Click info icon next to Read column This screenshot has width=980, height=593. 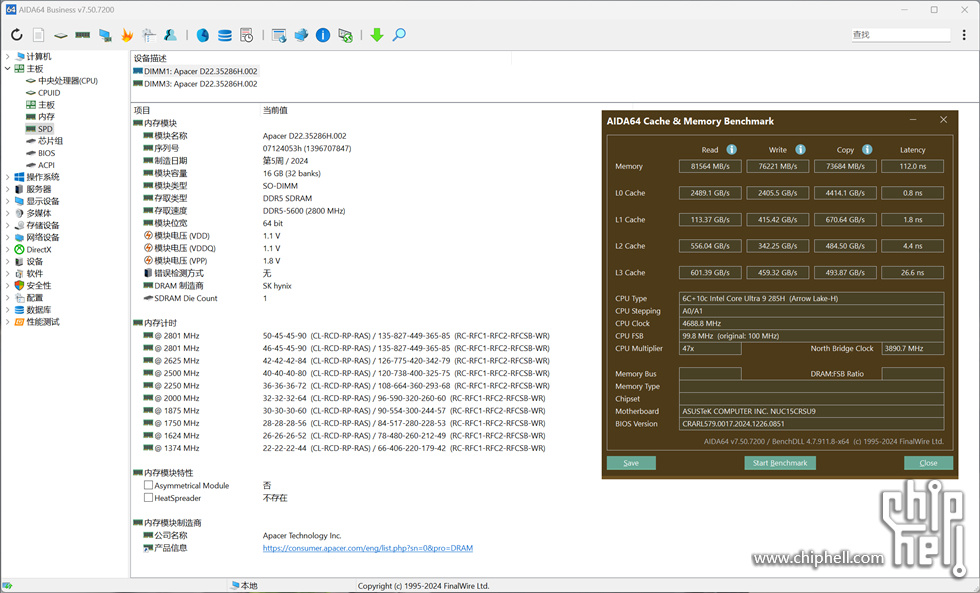731,149
